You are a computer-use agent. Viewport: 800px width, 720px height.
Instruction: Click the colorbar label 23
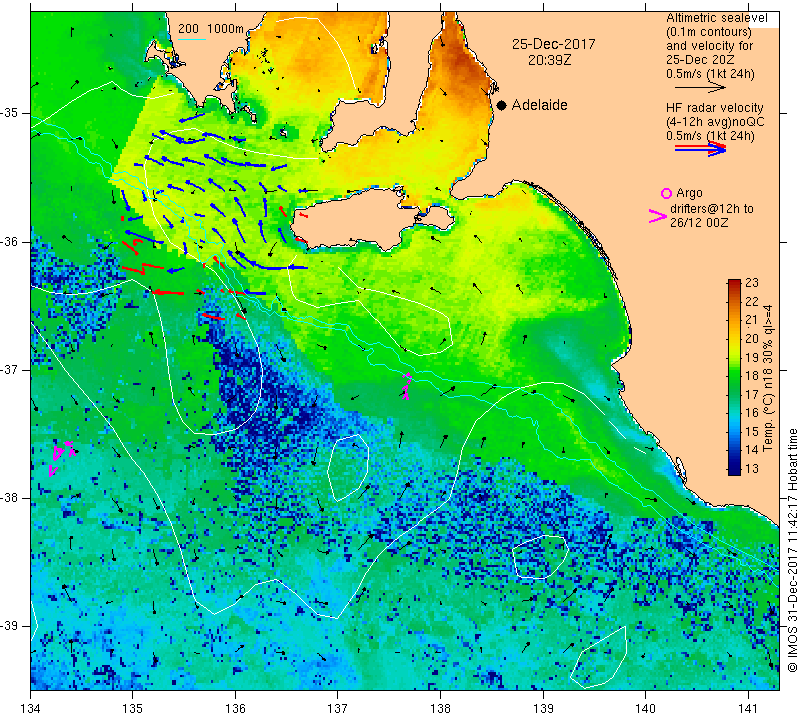coord(752,283)
